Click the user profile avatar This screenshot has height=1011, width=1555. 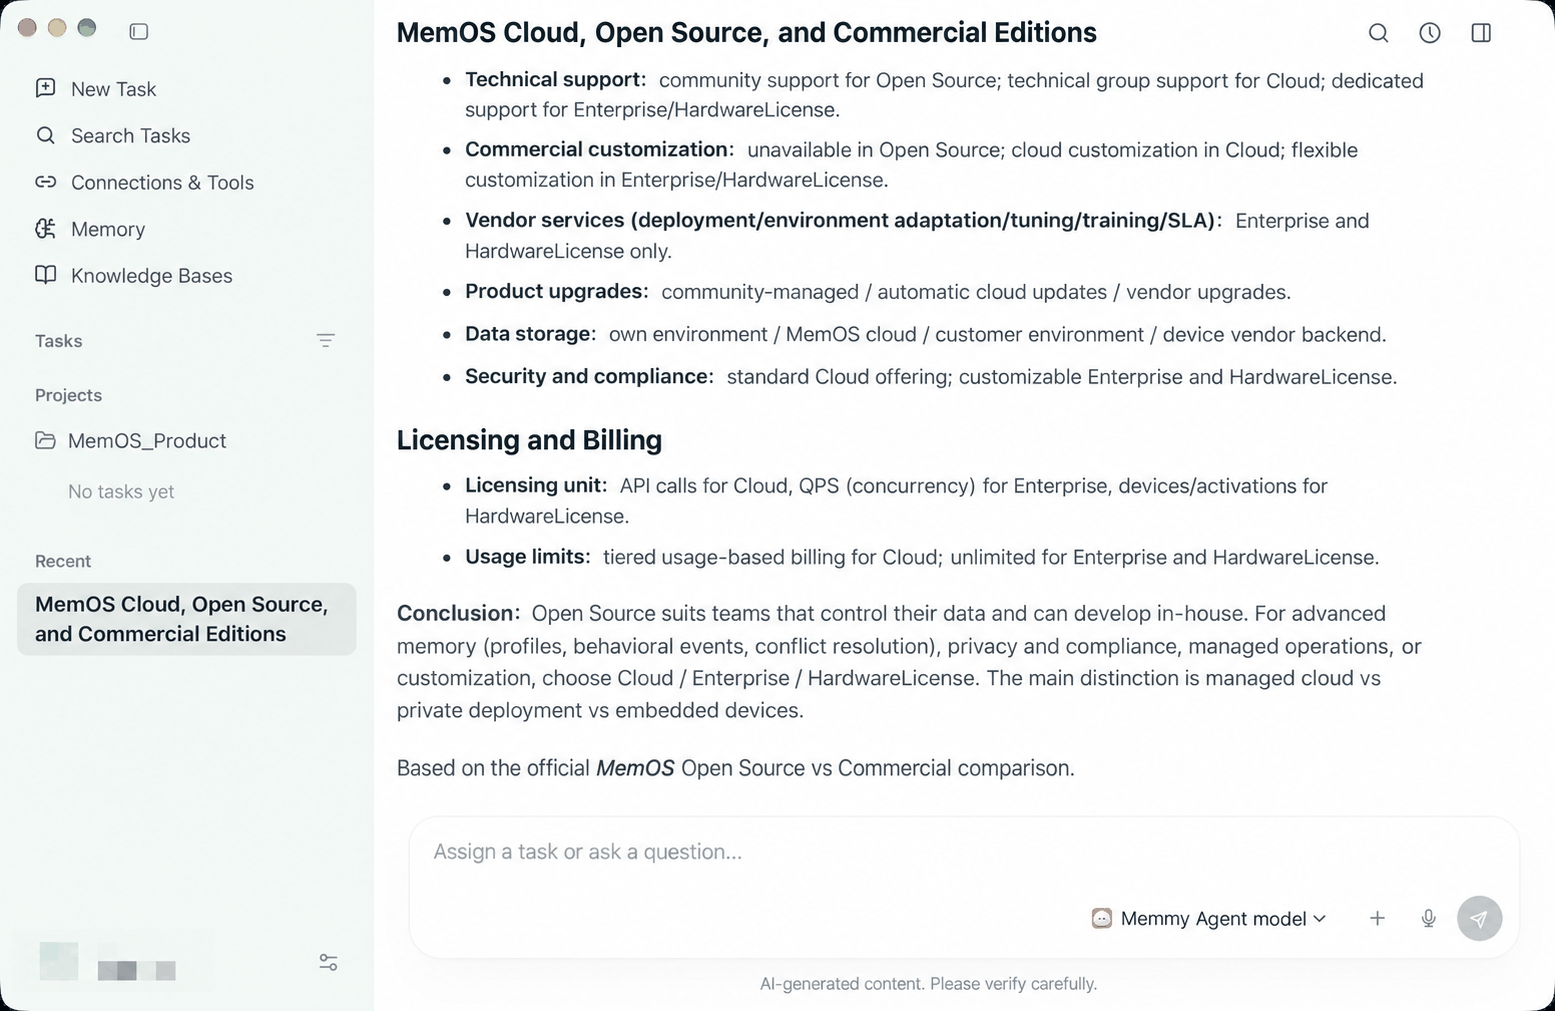click(58, 961)
